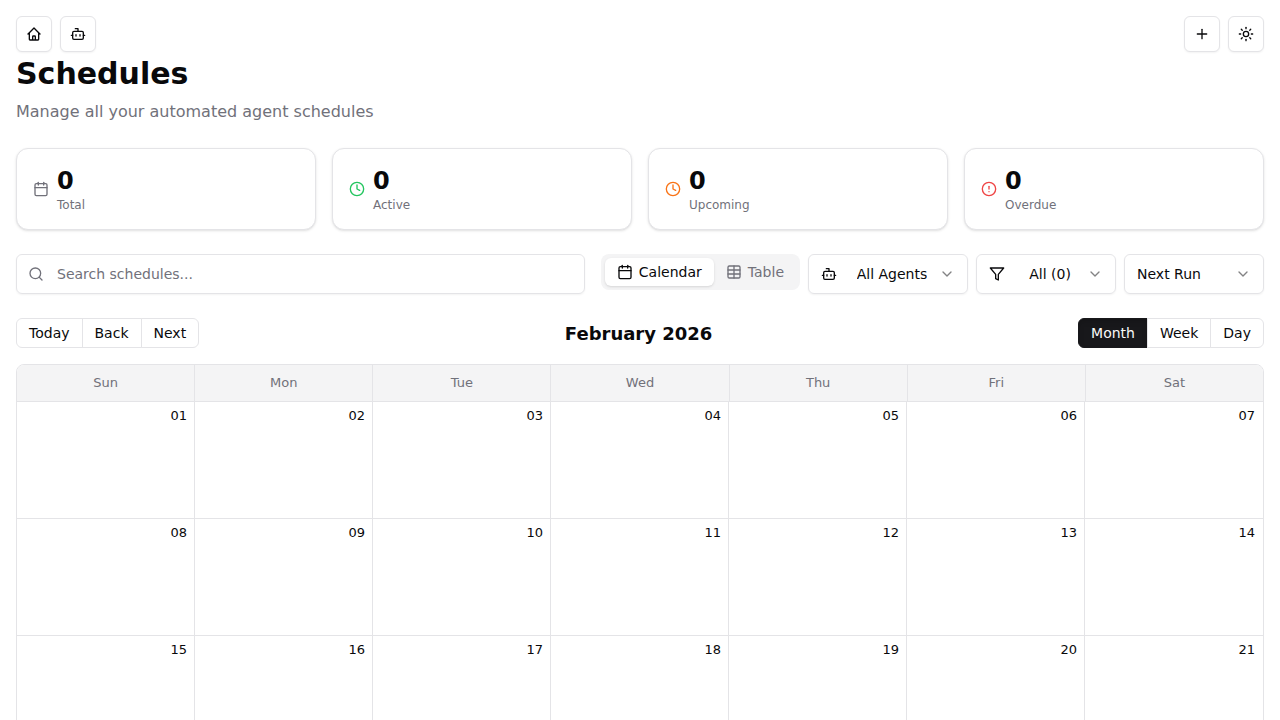Open date 05 in the calendar
The height and width of the screenshot is (720, 1280).
pyautogui.click(x=890, y=415)
